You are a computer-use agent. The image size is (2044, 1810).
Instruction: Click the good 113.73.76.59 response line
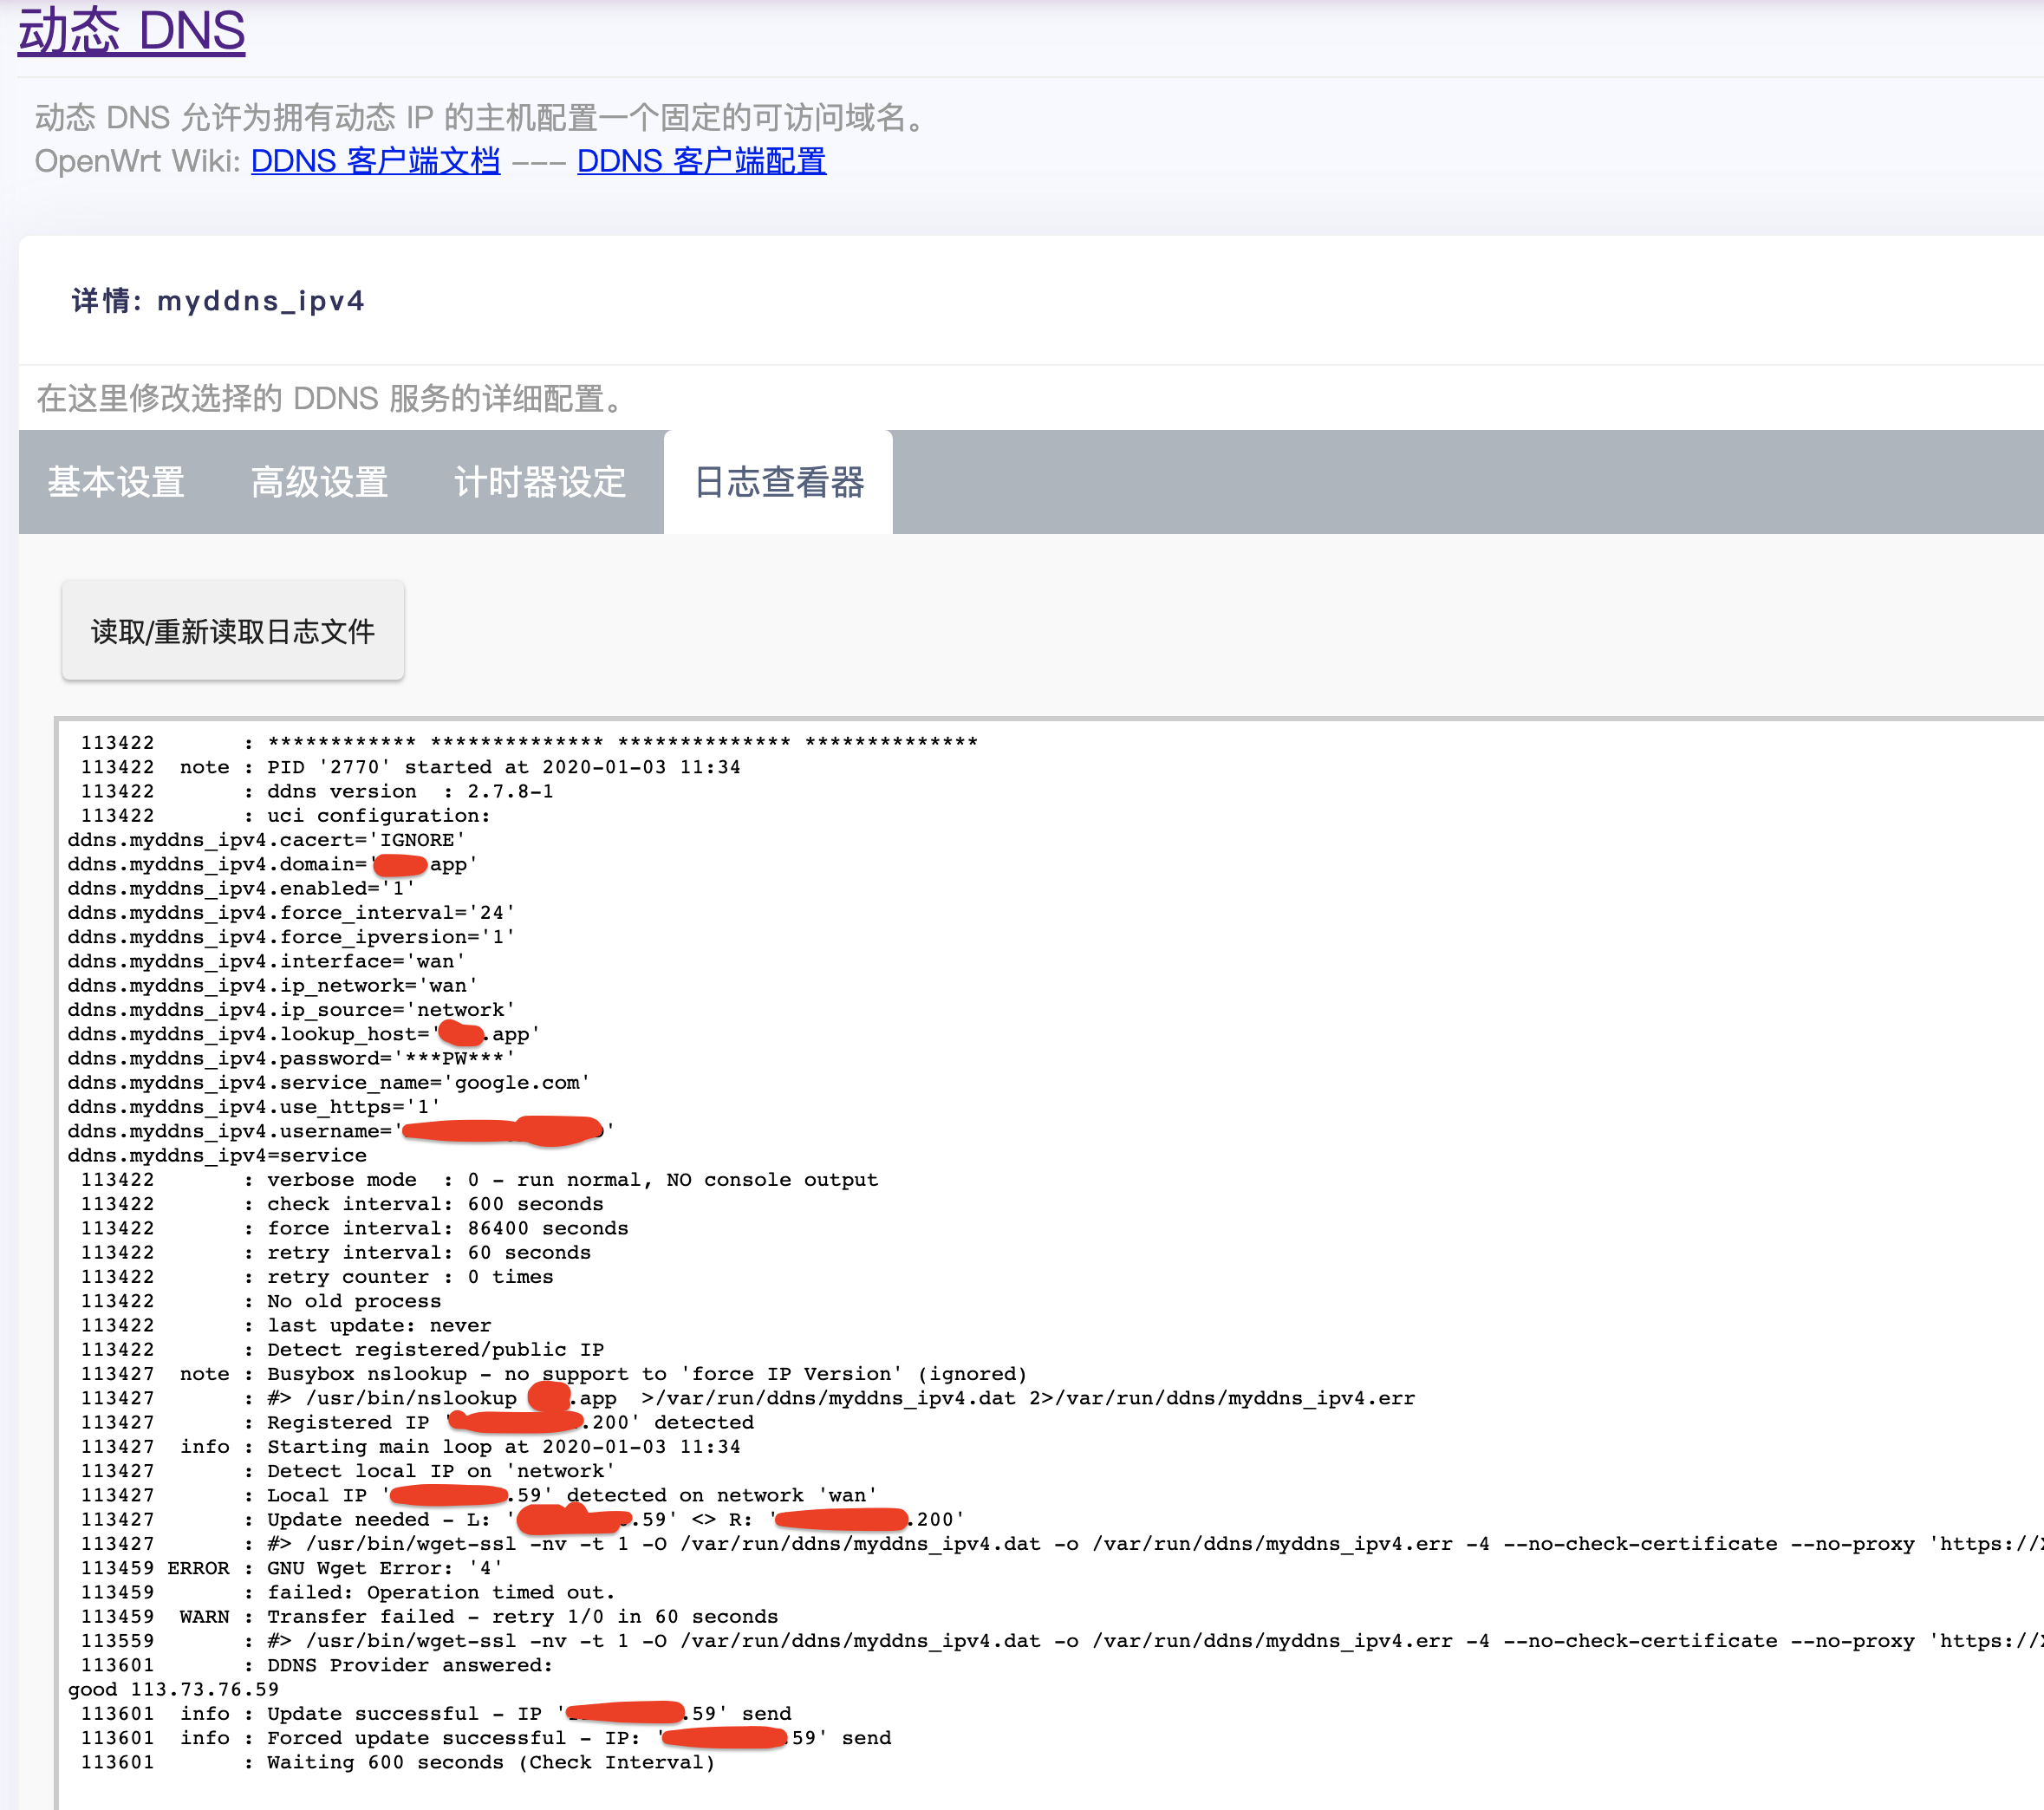click(x=172, y=1688)
